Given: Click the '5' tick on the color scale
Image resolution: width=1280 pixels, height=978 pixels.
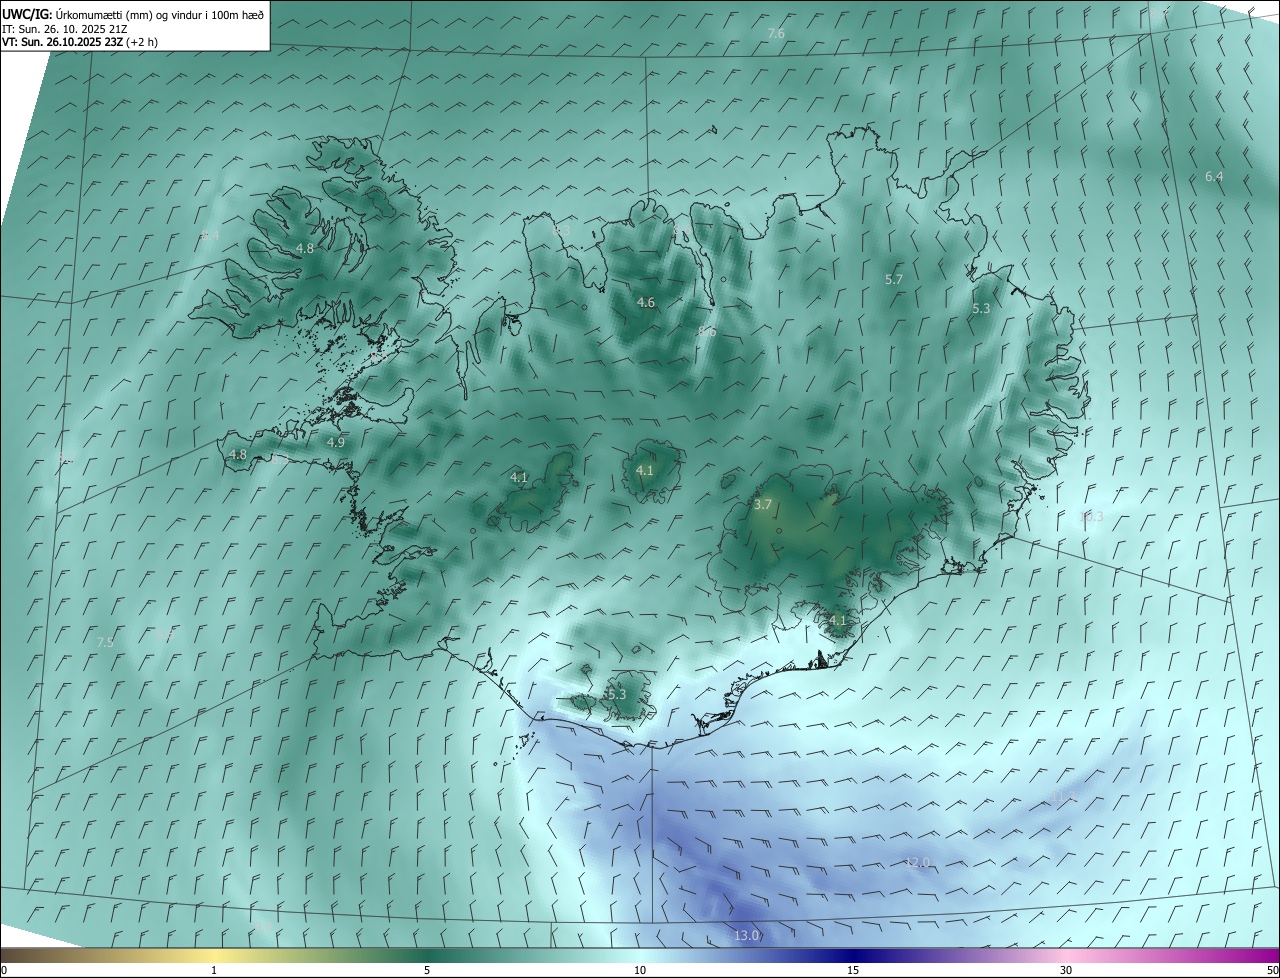Looking at the screenshot, I should [x=427, y=970].
